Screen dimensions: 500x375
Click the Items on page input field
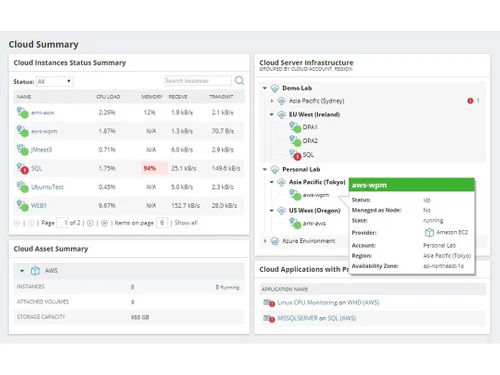(162, 223)
